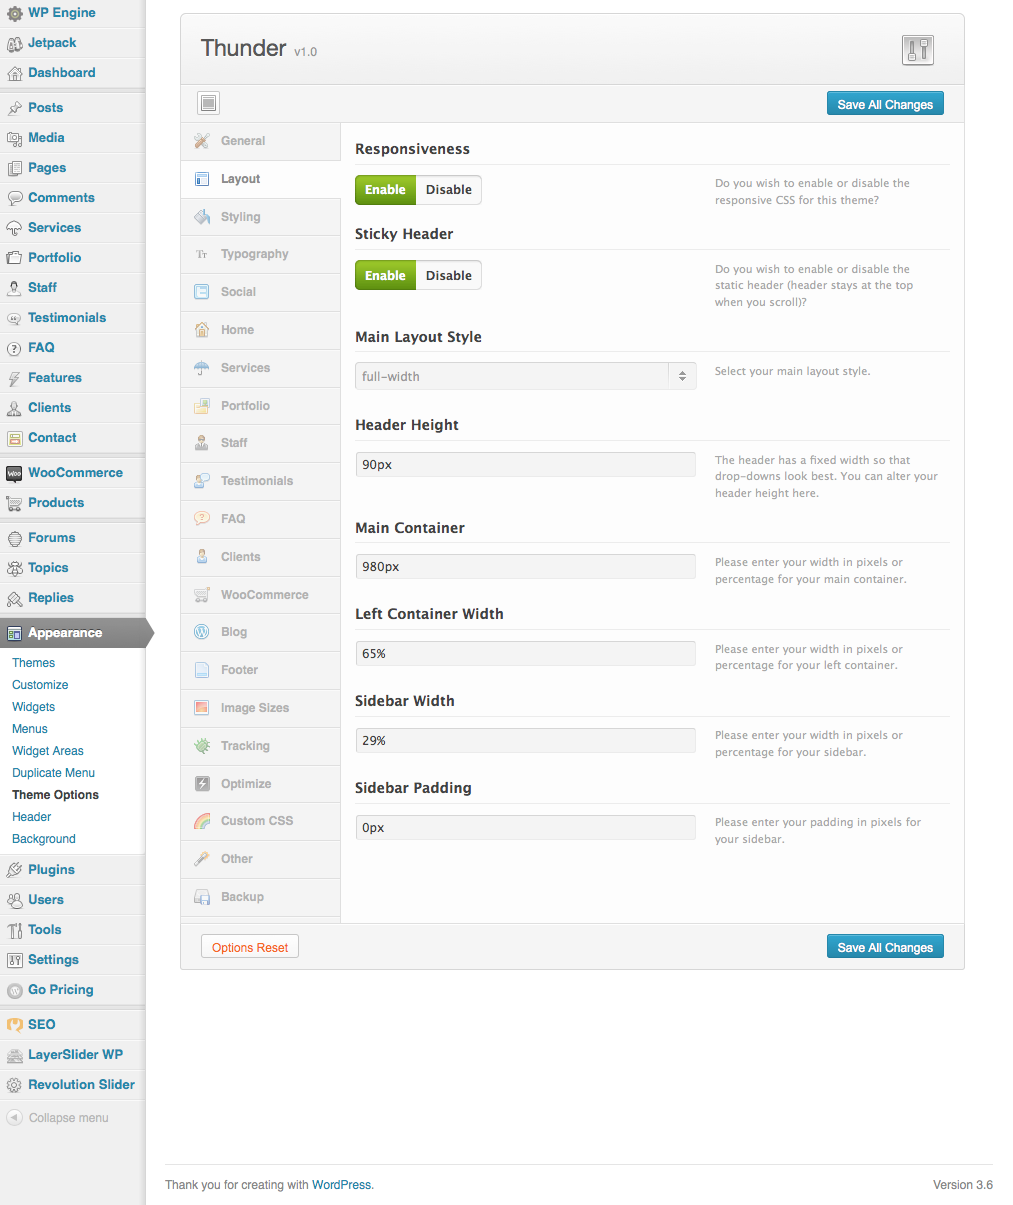Open the Clients options tab
This screenshot has height=1205, width=1013.
[261, 557]
